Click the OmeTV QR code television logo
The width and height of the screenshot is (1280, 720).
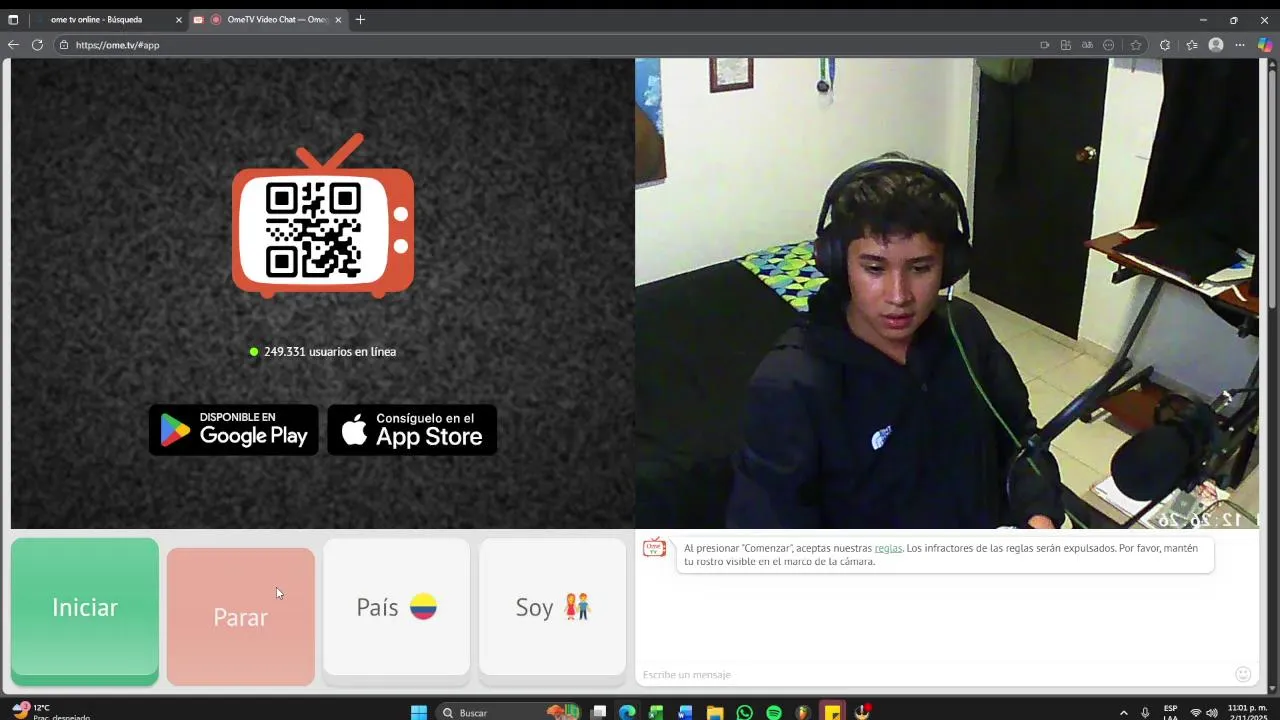[323, 217]
